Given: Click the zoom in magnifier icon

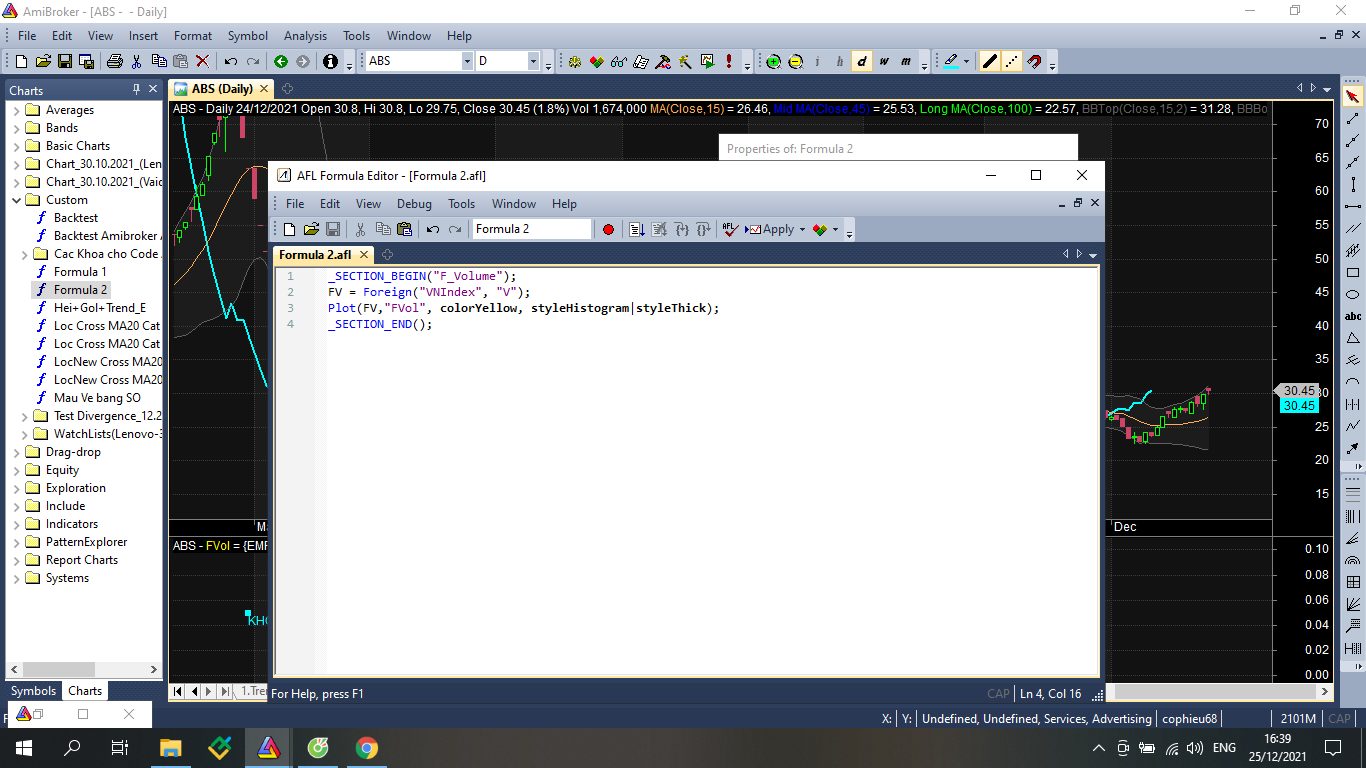Looking at the screenshot, I should tap(774, 62).
